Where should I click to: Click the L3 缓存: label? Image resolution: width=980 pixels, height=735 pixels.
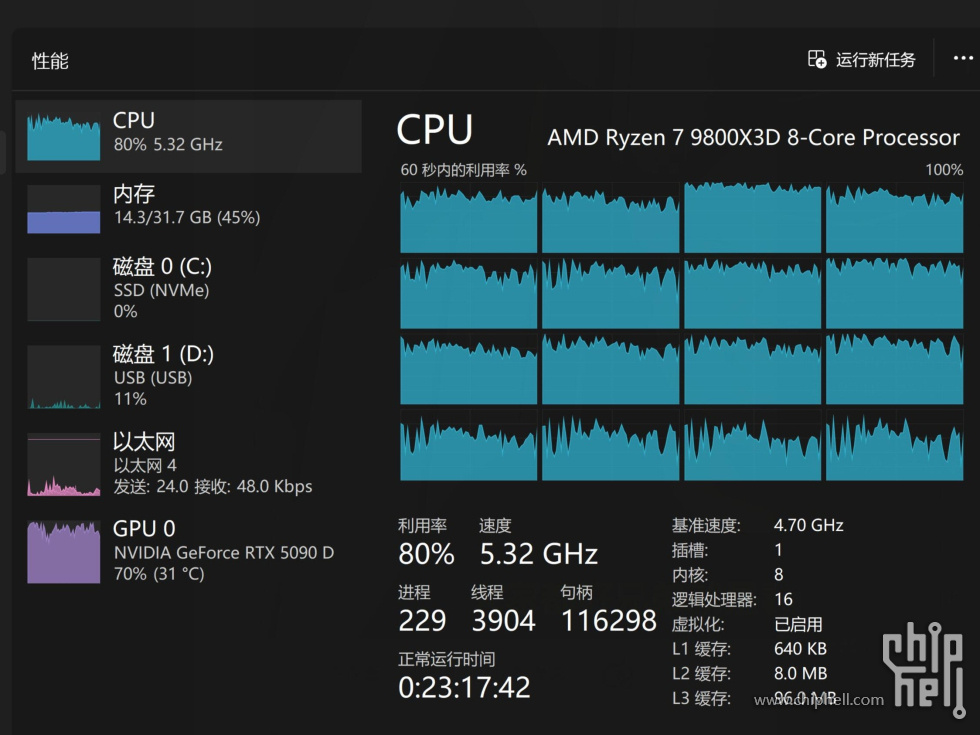(701, 698)
